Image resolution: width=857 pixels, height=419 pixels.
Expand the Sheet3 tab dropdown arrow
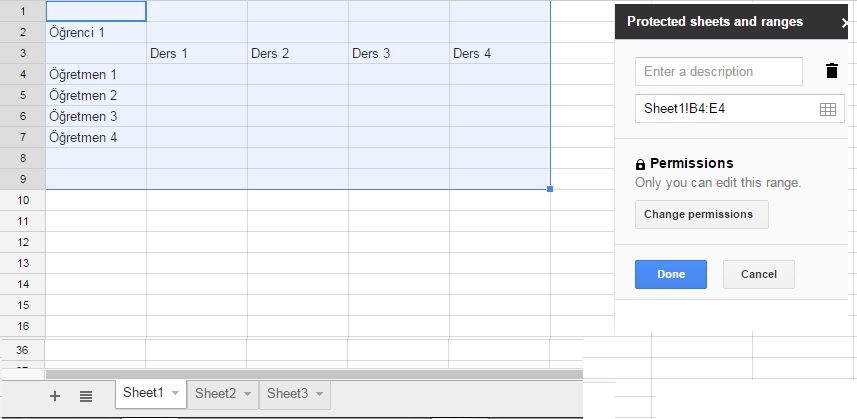tap(319, 394)
